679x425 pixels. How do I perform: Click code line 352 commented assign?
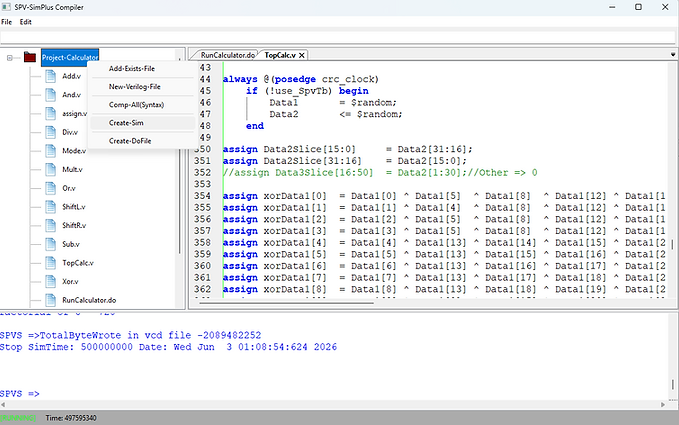click(380, 172)
